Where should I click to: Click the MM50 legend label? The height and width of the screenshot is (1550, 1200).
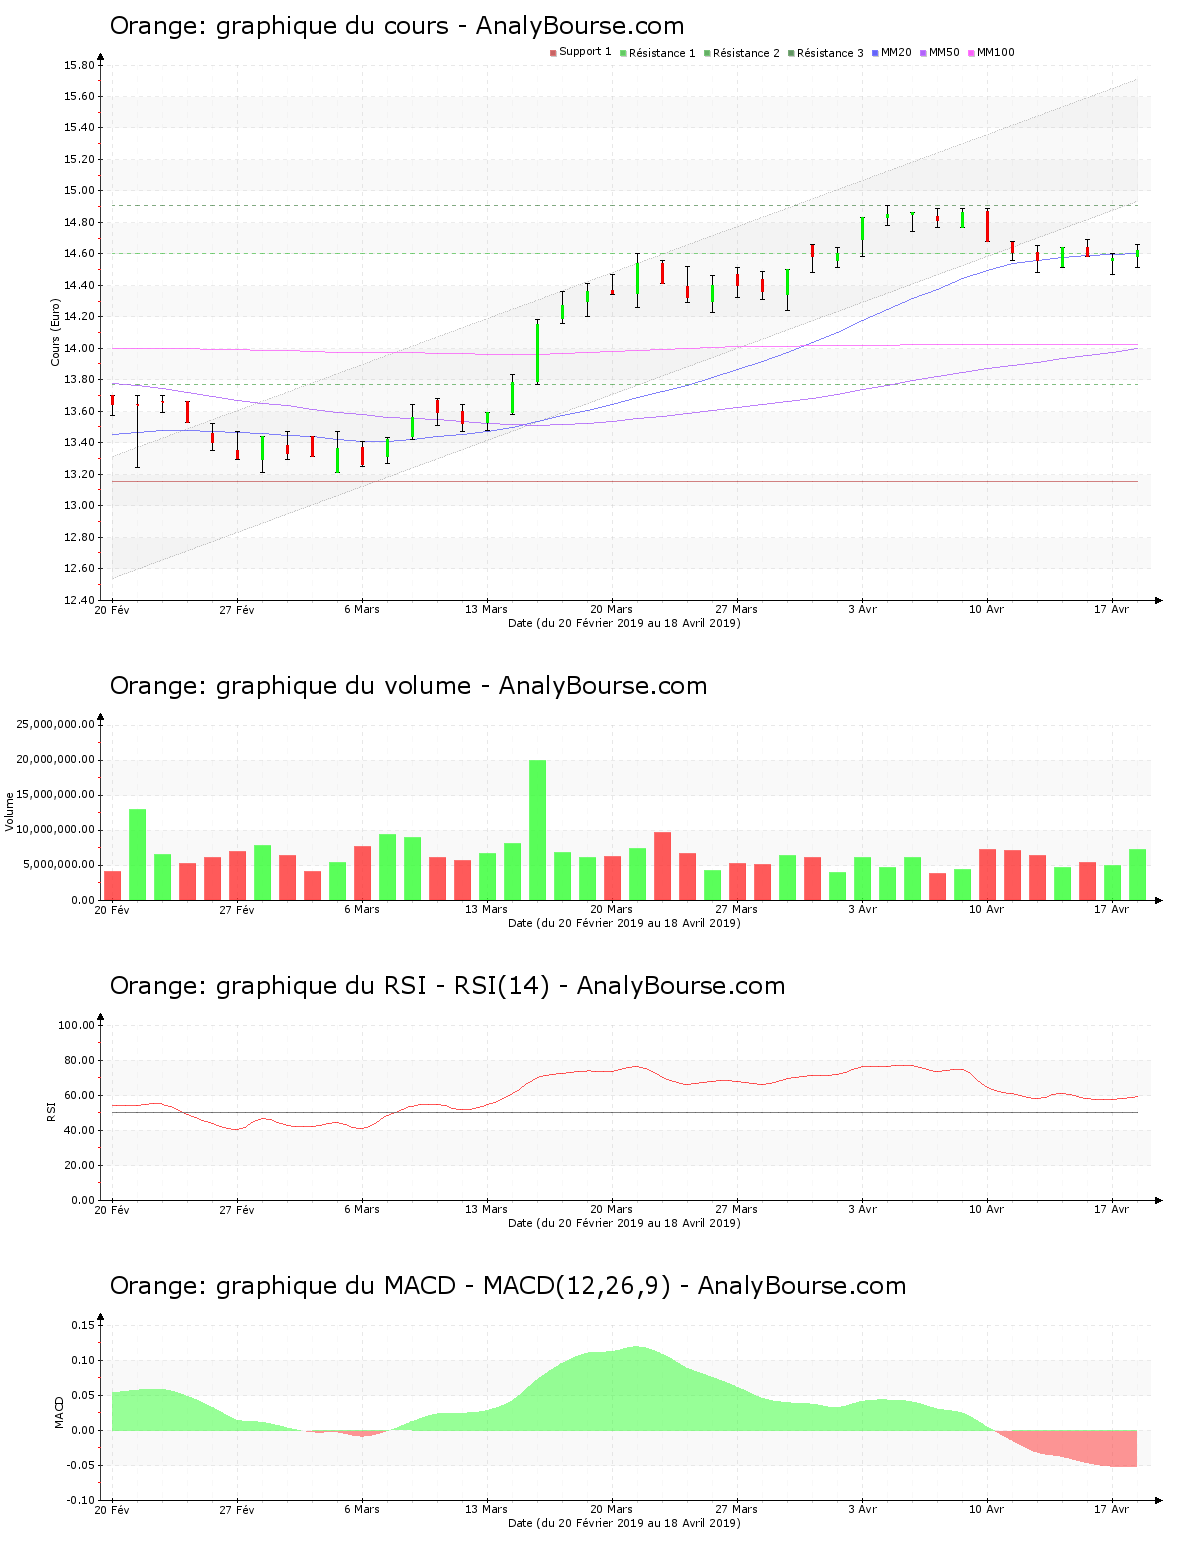[944, 53]
